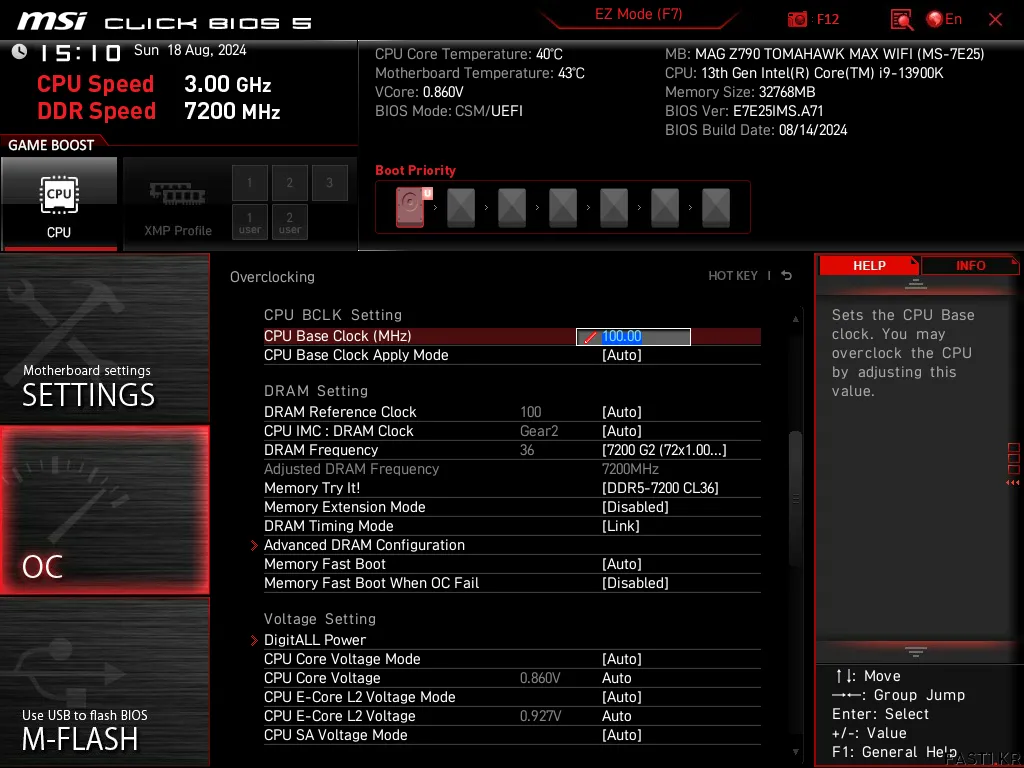Open the BIOS search magnifier icon
Screen dimensions: 1024x768
pos(901,20)
